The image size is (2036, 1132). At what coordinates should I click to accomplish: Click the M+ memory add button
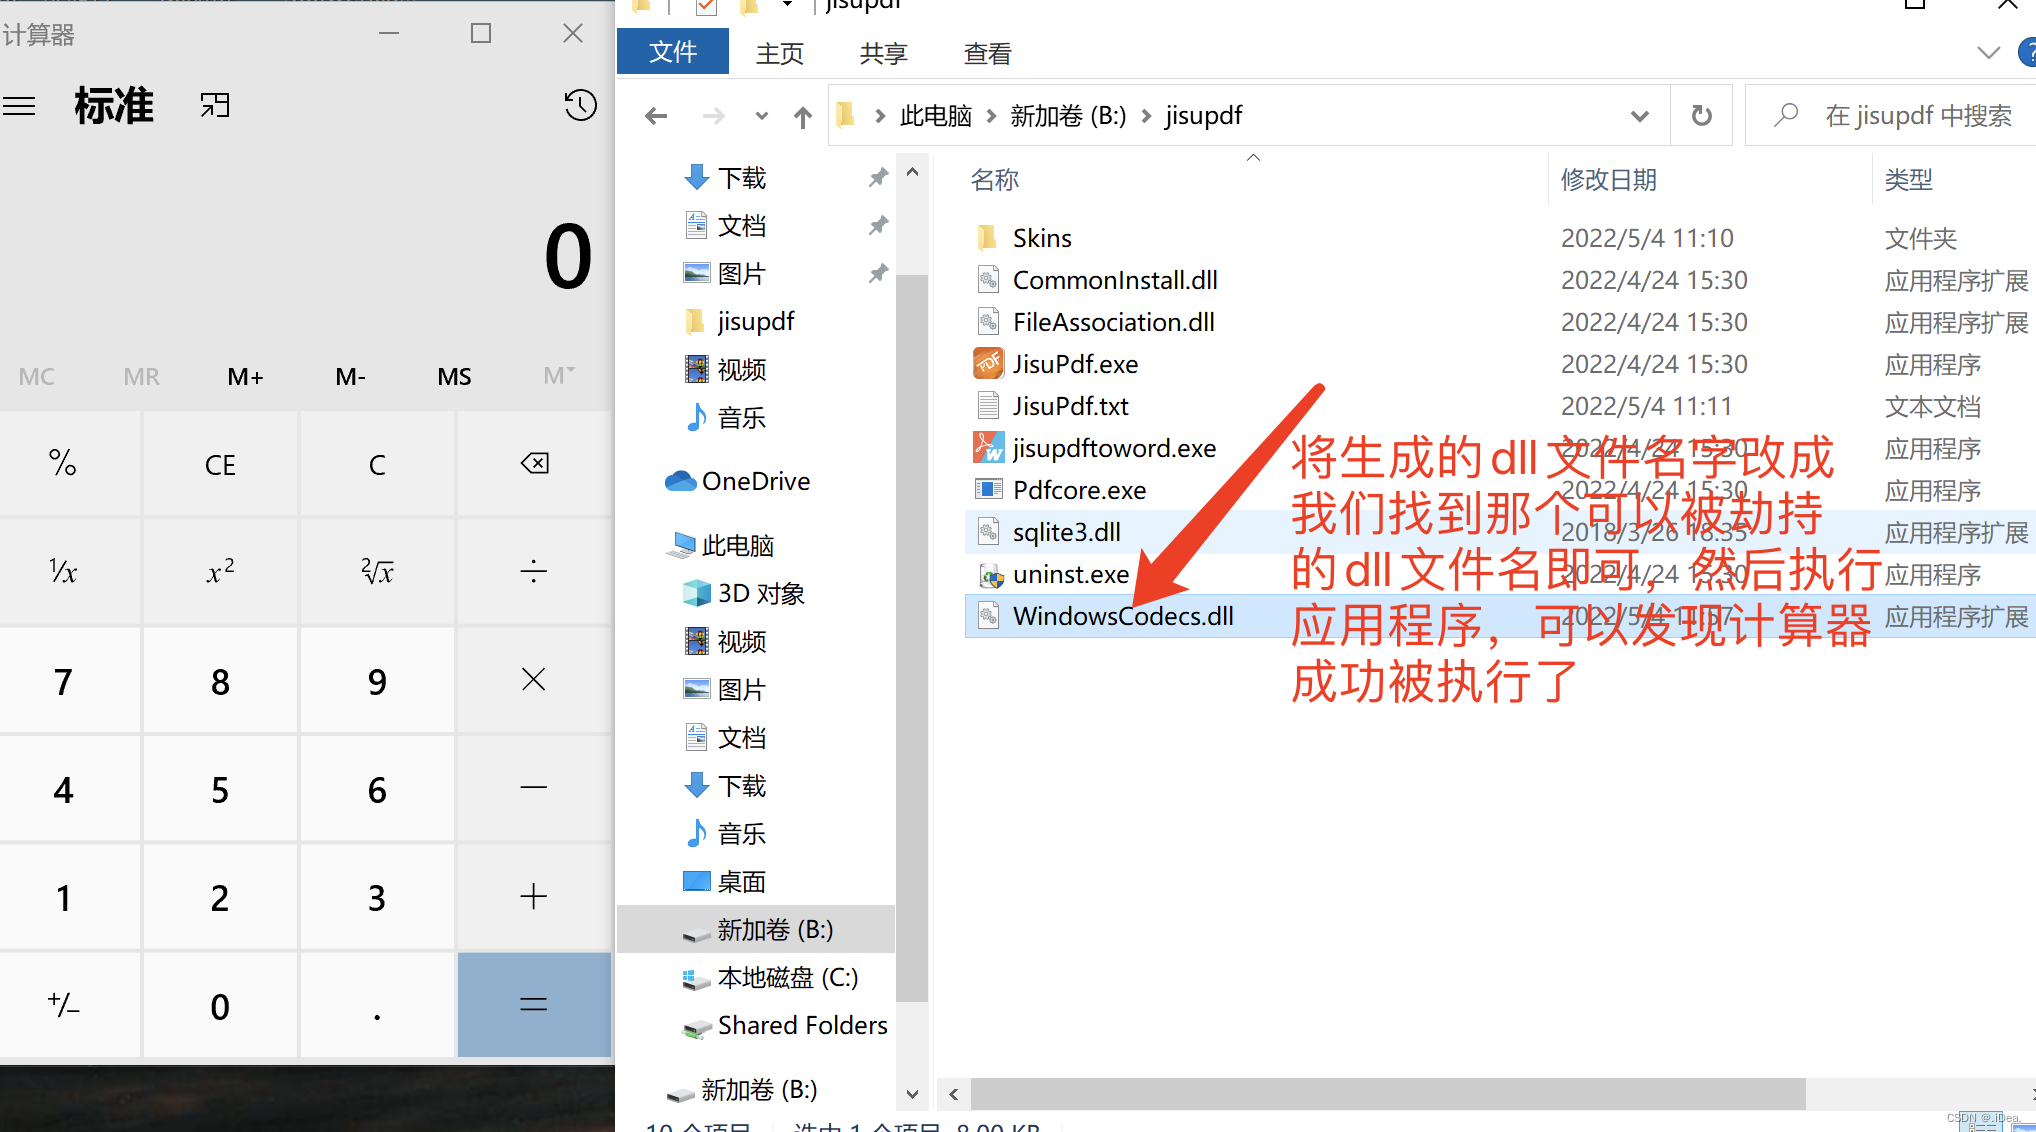[x=245, y=376]
